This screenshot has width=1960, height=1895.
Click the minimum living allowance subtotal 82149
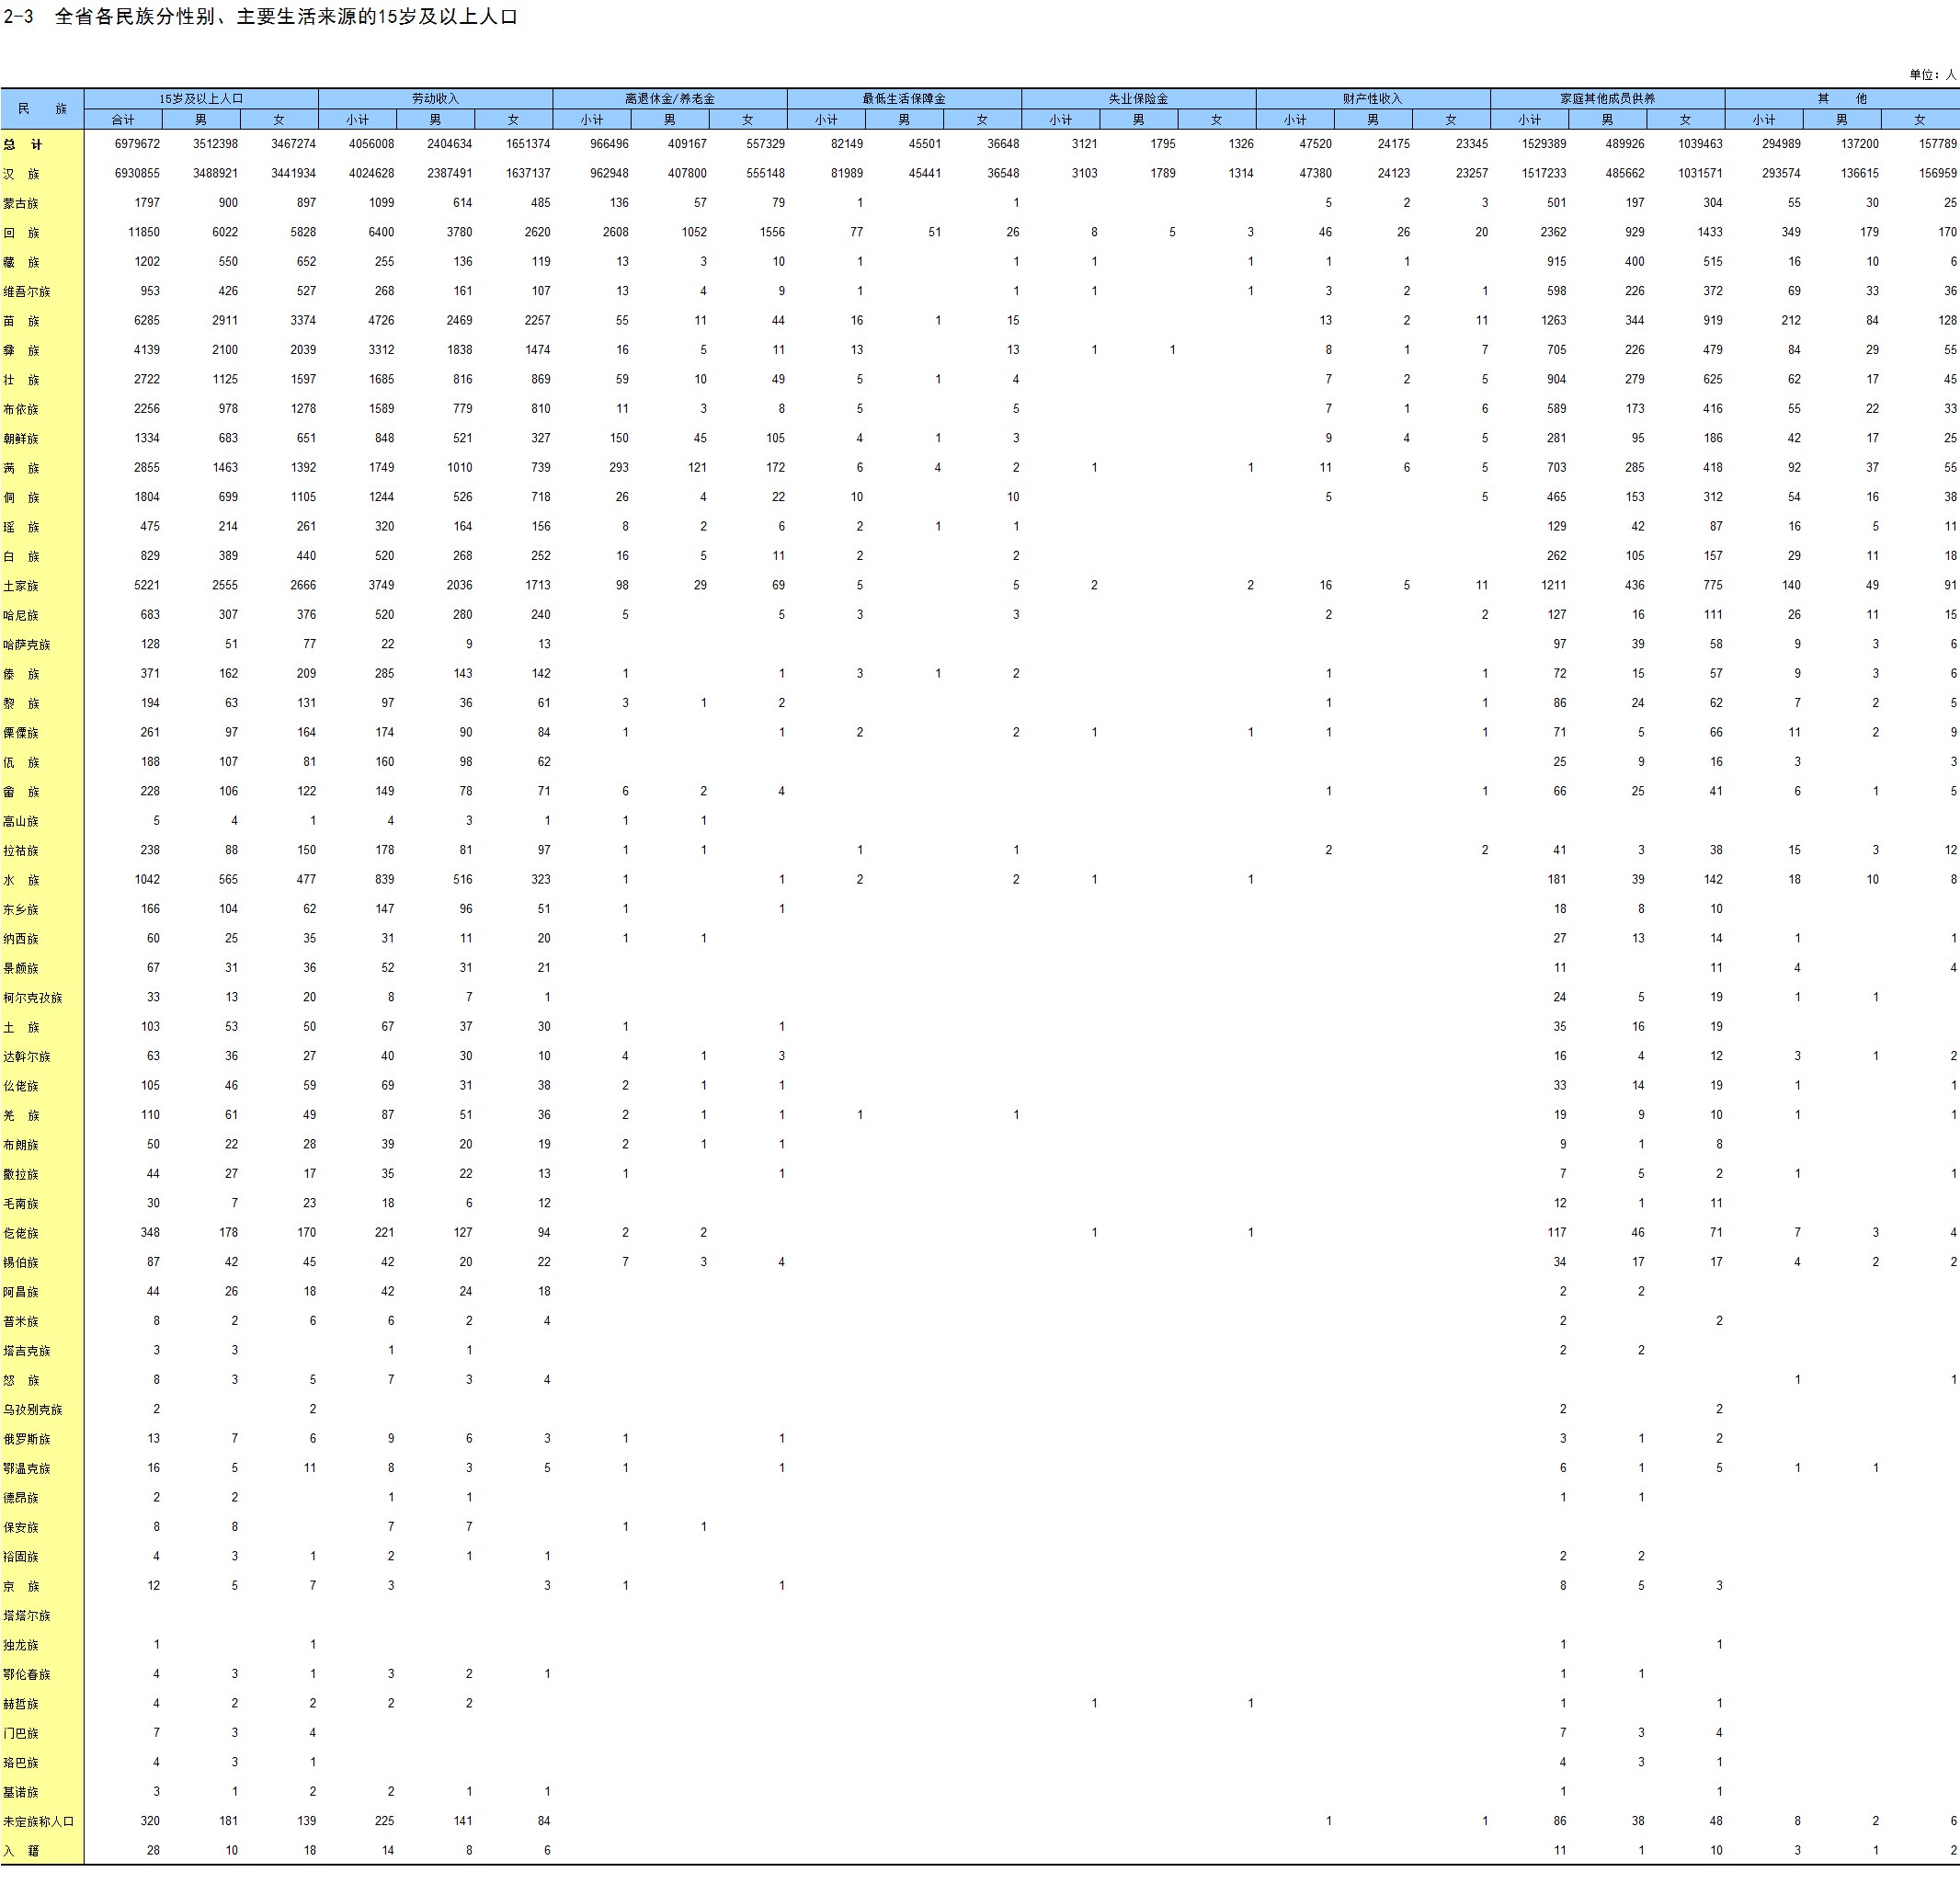847,144
